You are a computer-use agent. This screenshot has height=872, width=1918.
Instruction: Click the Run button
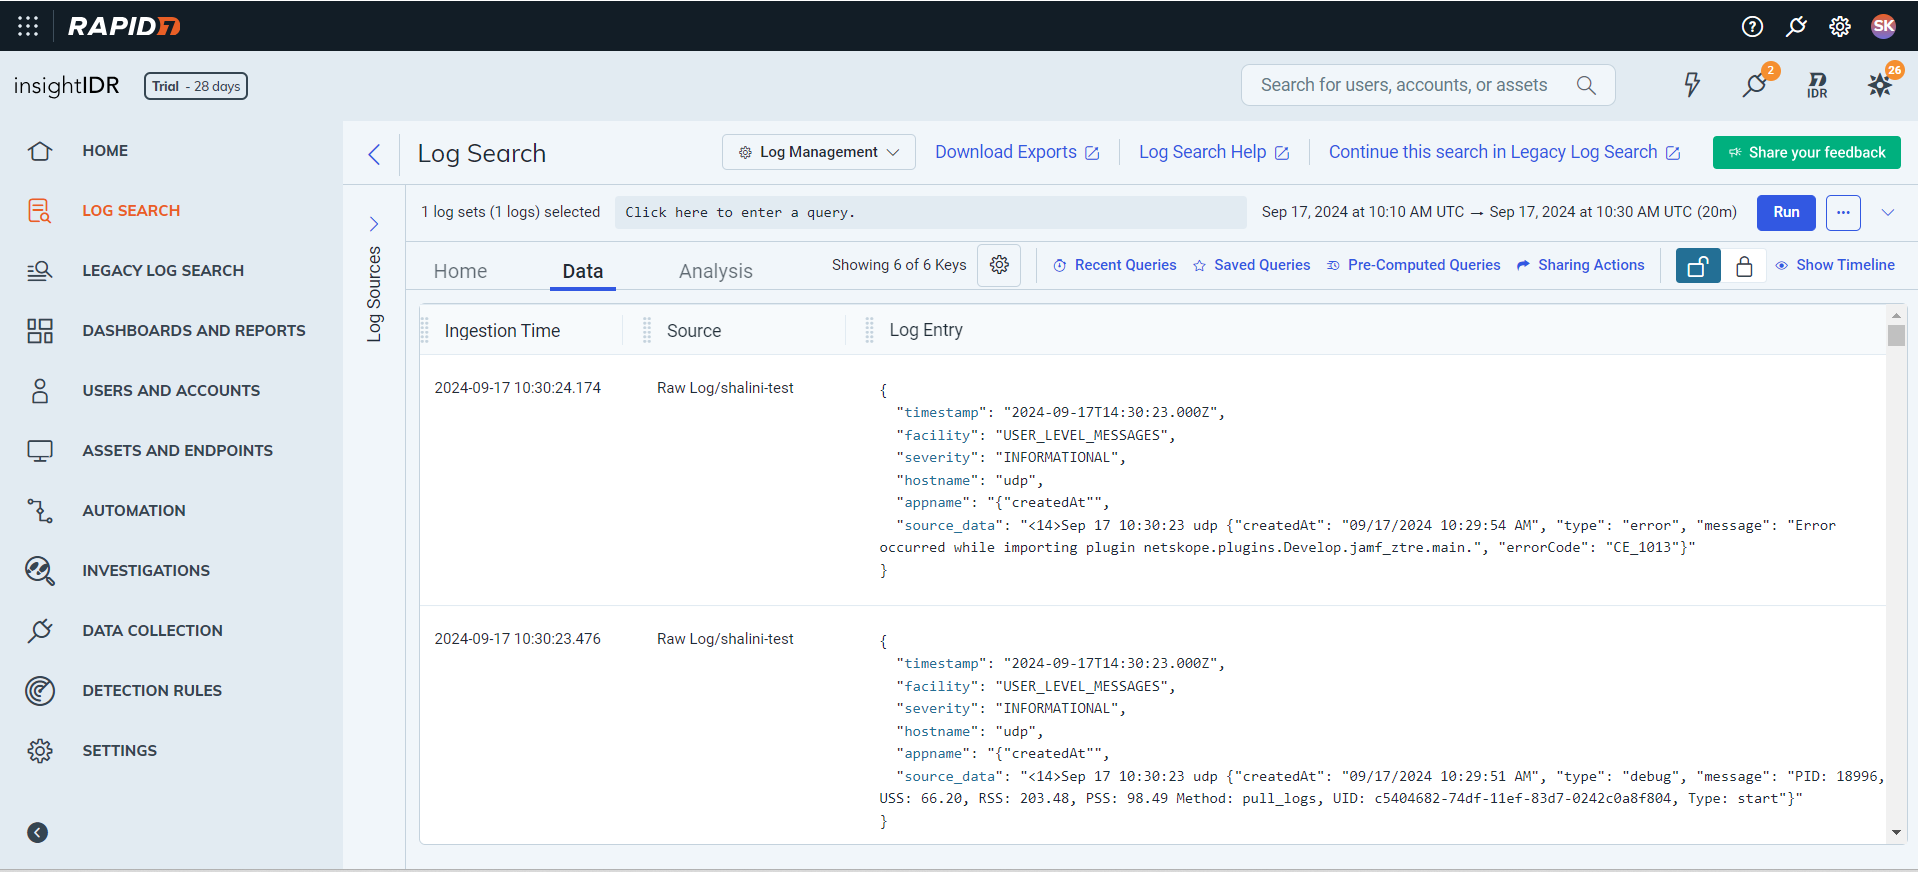1786,212
